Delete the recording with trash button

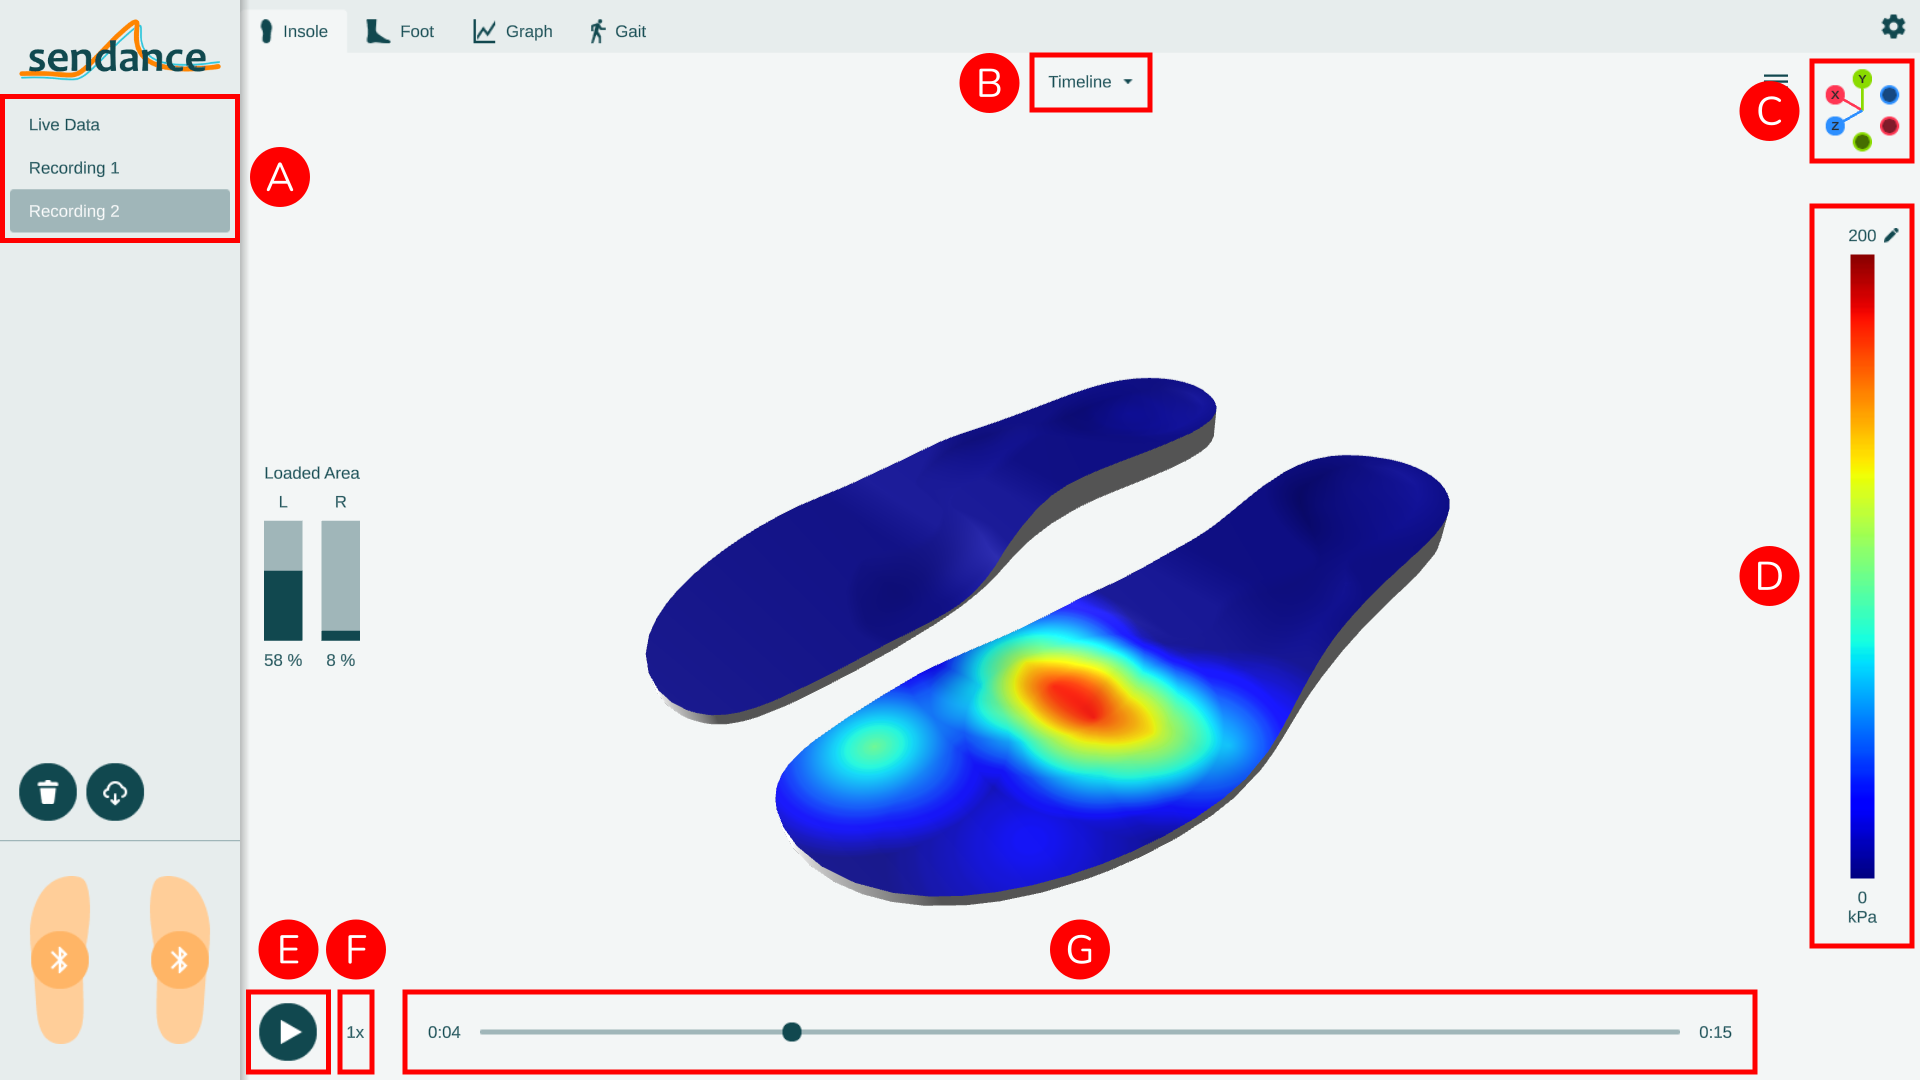(48, 792)
